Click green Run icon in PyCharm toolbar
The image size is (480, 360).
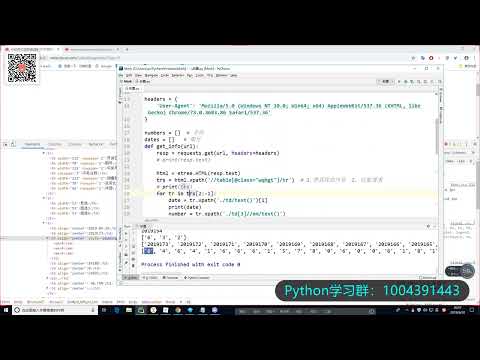399,81
